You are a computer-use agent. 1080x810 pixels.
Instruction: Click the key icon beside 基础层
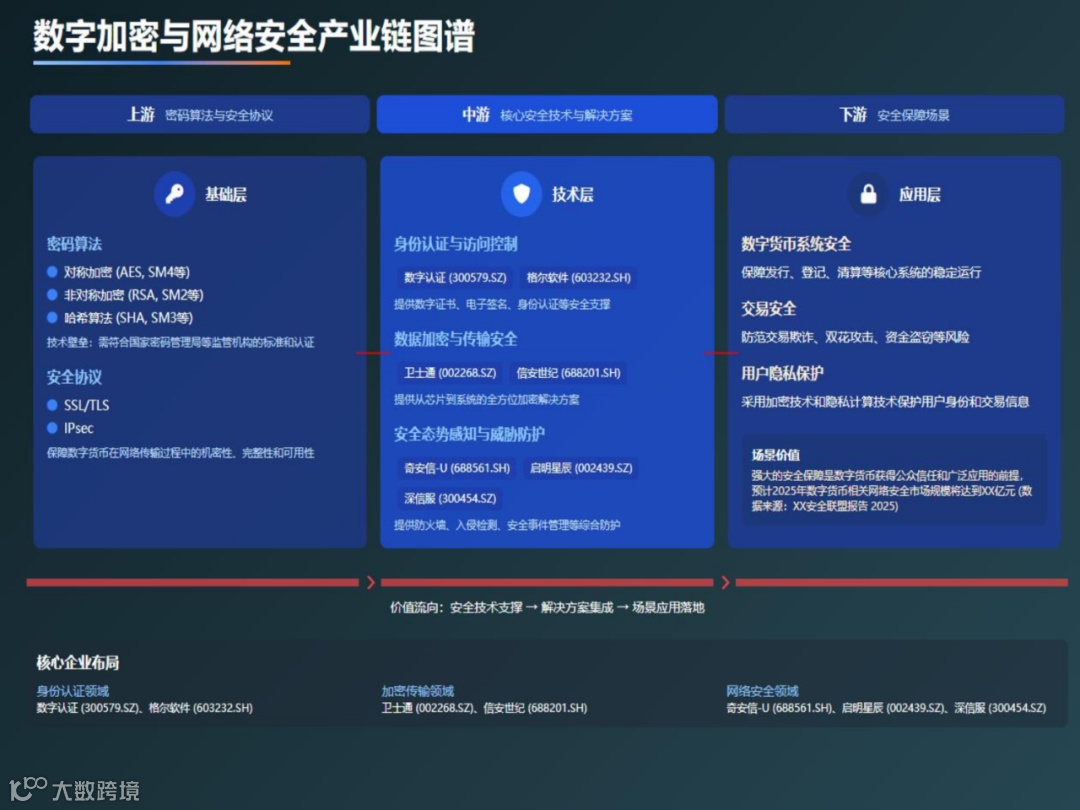click(x=174, y=194)
